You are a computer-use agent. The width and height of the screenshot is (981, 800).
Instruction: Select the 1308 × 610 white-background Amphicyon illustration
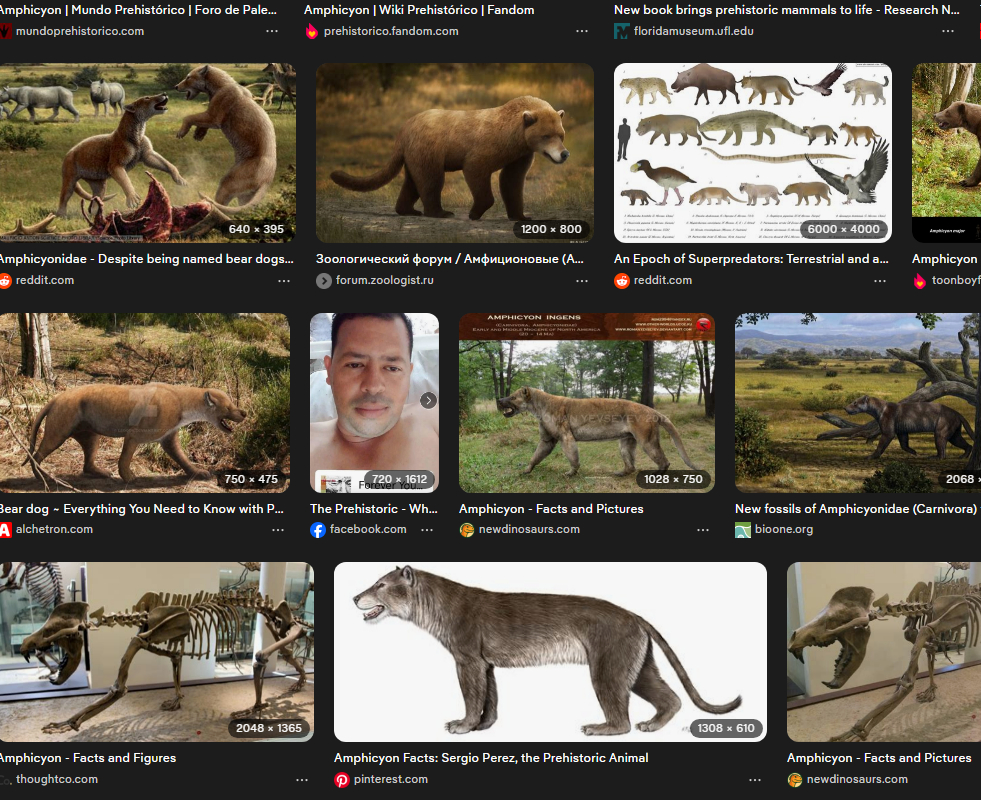pyautogui.click(x=550, y=651)
